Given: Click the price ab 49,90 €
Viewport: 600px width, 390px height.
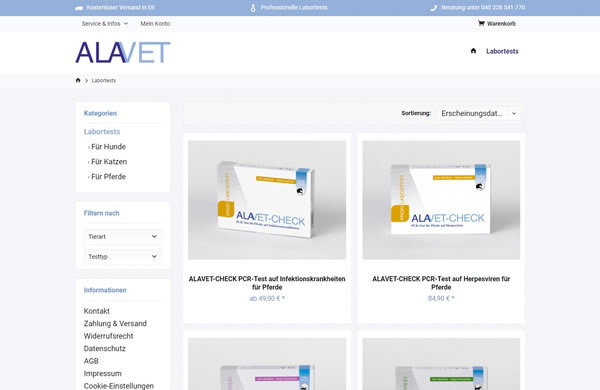Looking at the screenshot, I should tap(267, 299).
